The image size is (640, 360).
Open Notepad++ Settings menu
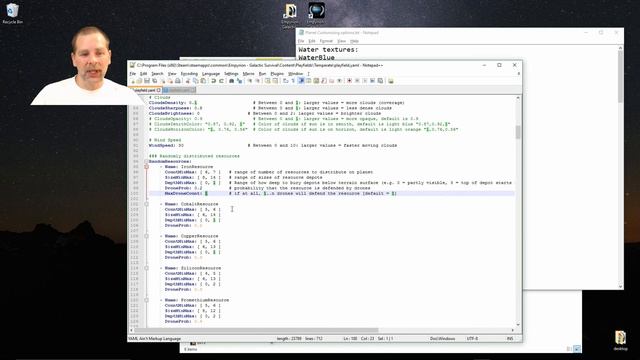(x=231, y=74)
